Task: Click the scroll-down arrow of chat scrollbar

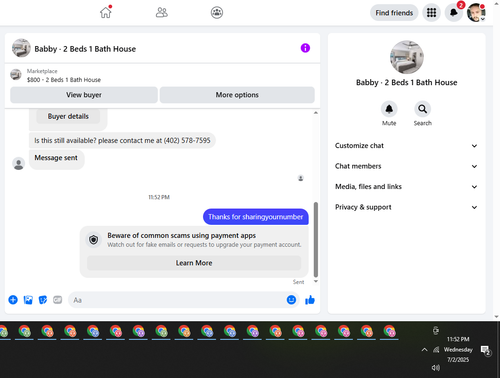Action: point(316,281)
